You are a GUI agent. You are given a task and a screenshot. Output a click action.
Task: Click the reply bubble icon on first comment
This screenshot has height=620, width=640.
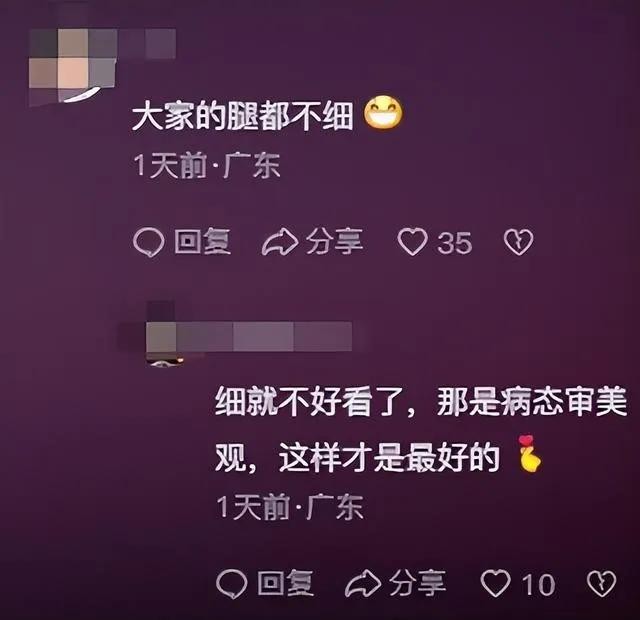(149, 242)
